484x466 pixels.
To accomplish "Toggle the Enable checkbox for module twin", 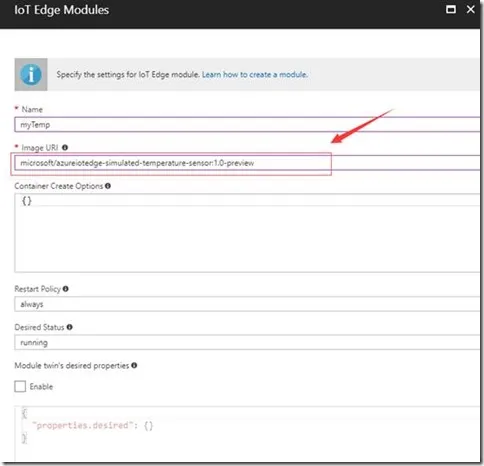I will click(x=20, y=386).
